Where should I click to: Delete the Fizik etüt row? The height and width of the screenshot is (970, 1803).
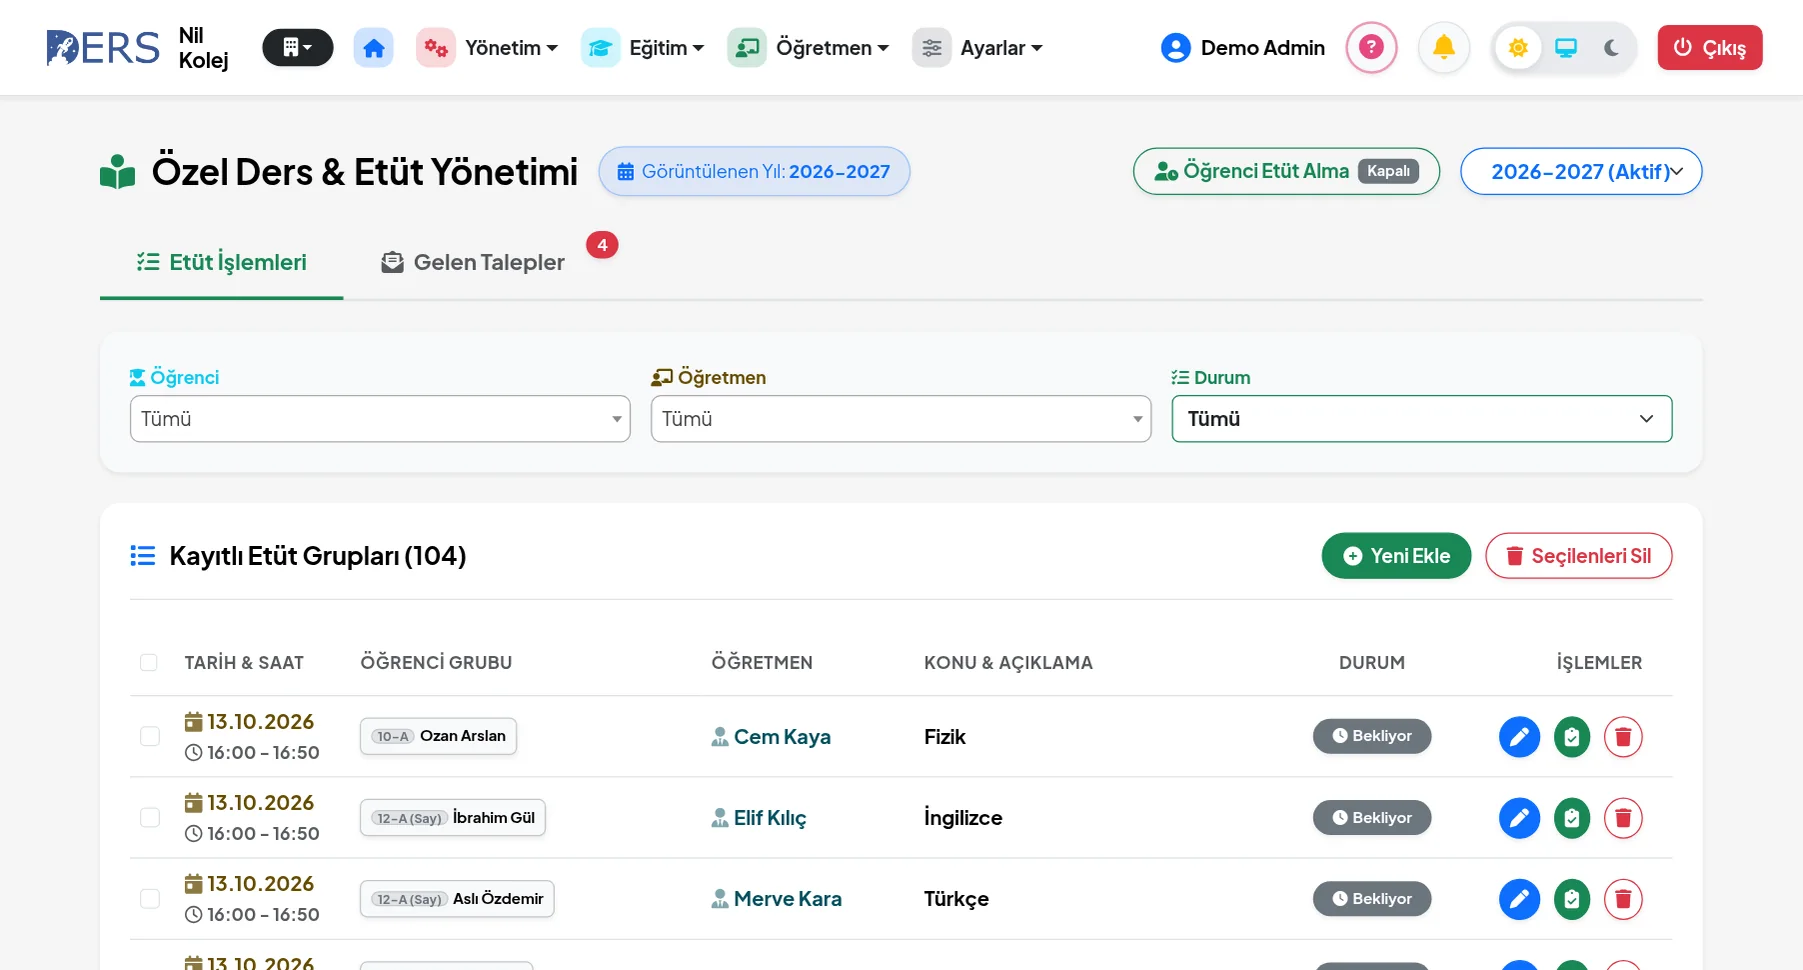1623,737
